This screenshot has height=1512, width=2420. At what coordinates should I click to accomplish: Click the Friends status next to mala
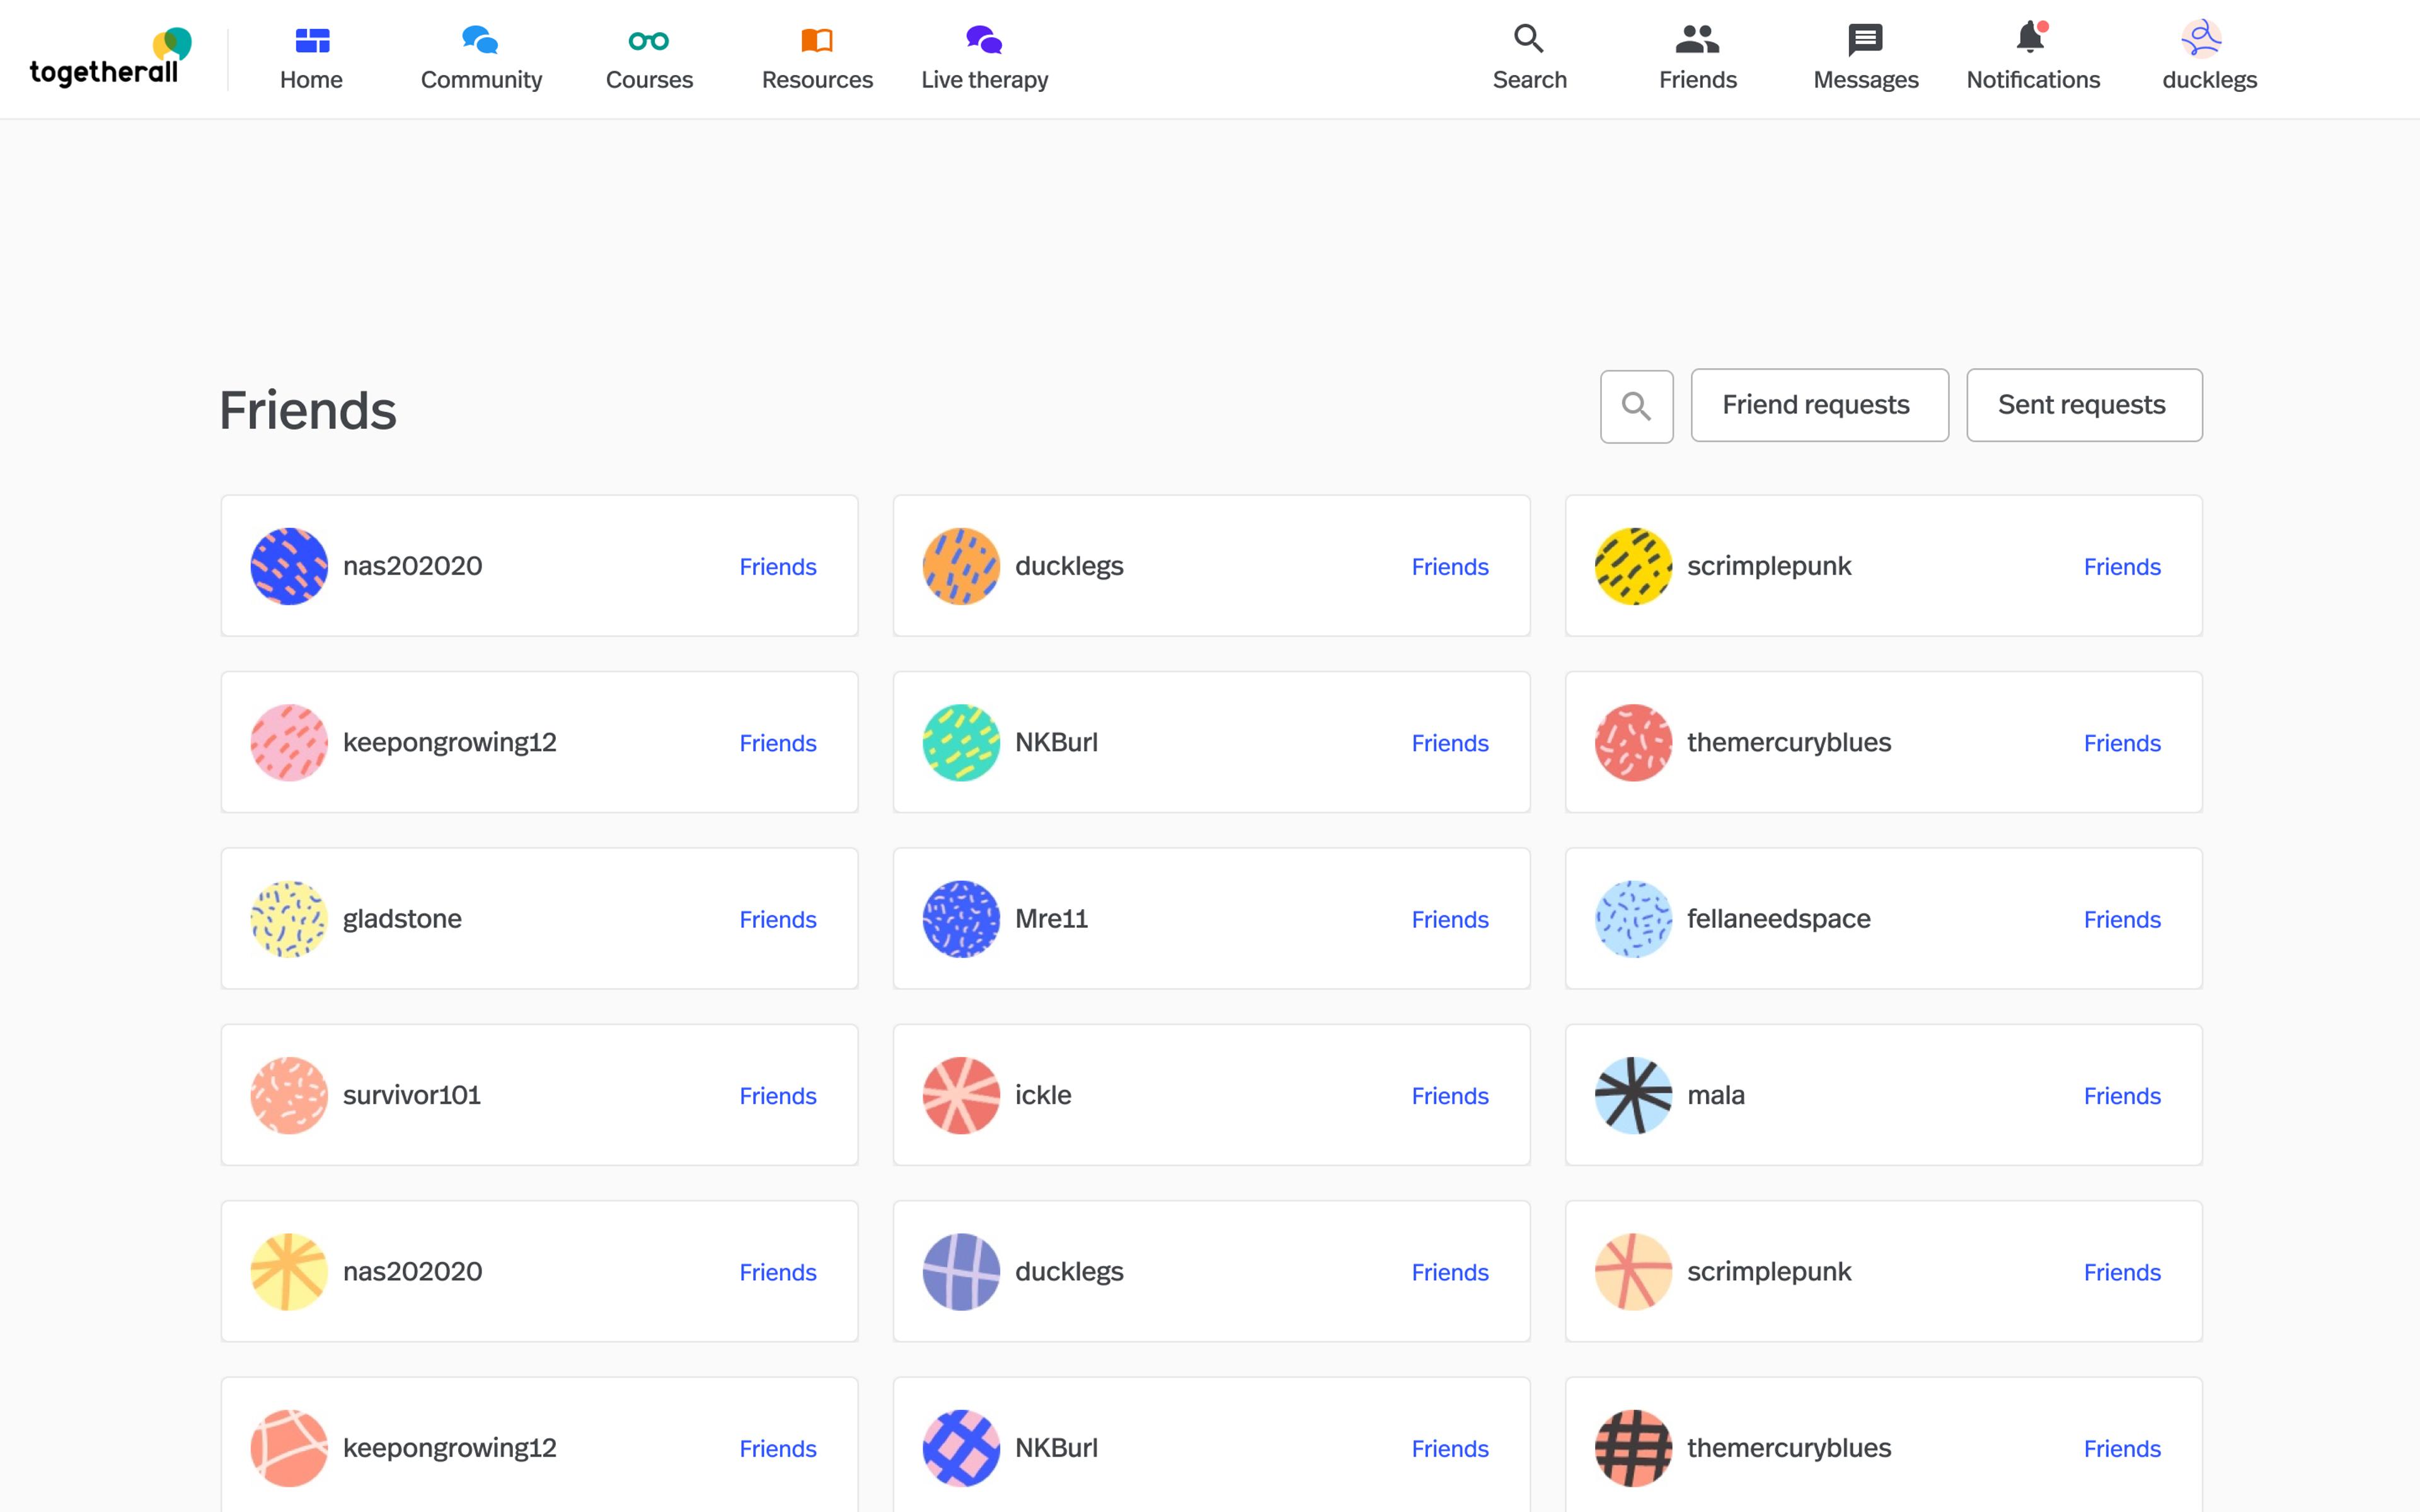tap(2121, 1096)
